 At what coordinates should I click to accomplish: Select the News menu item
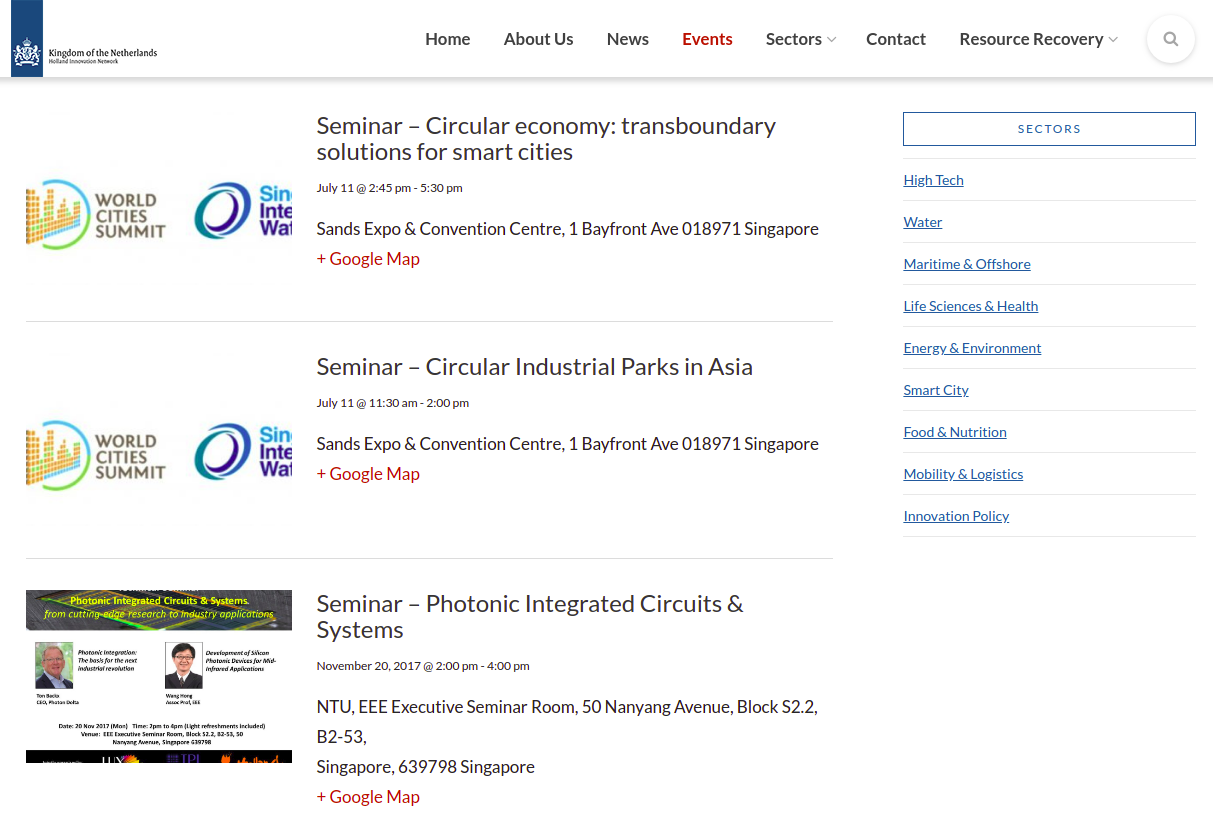[x=628, y=39]
